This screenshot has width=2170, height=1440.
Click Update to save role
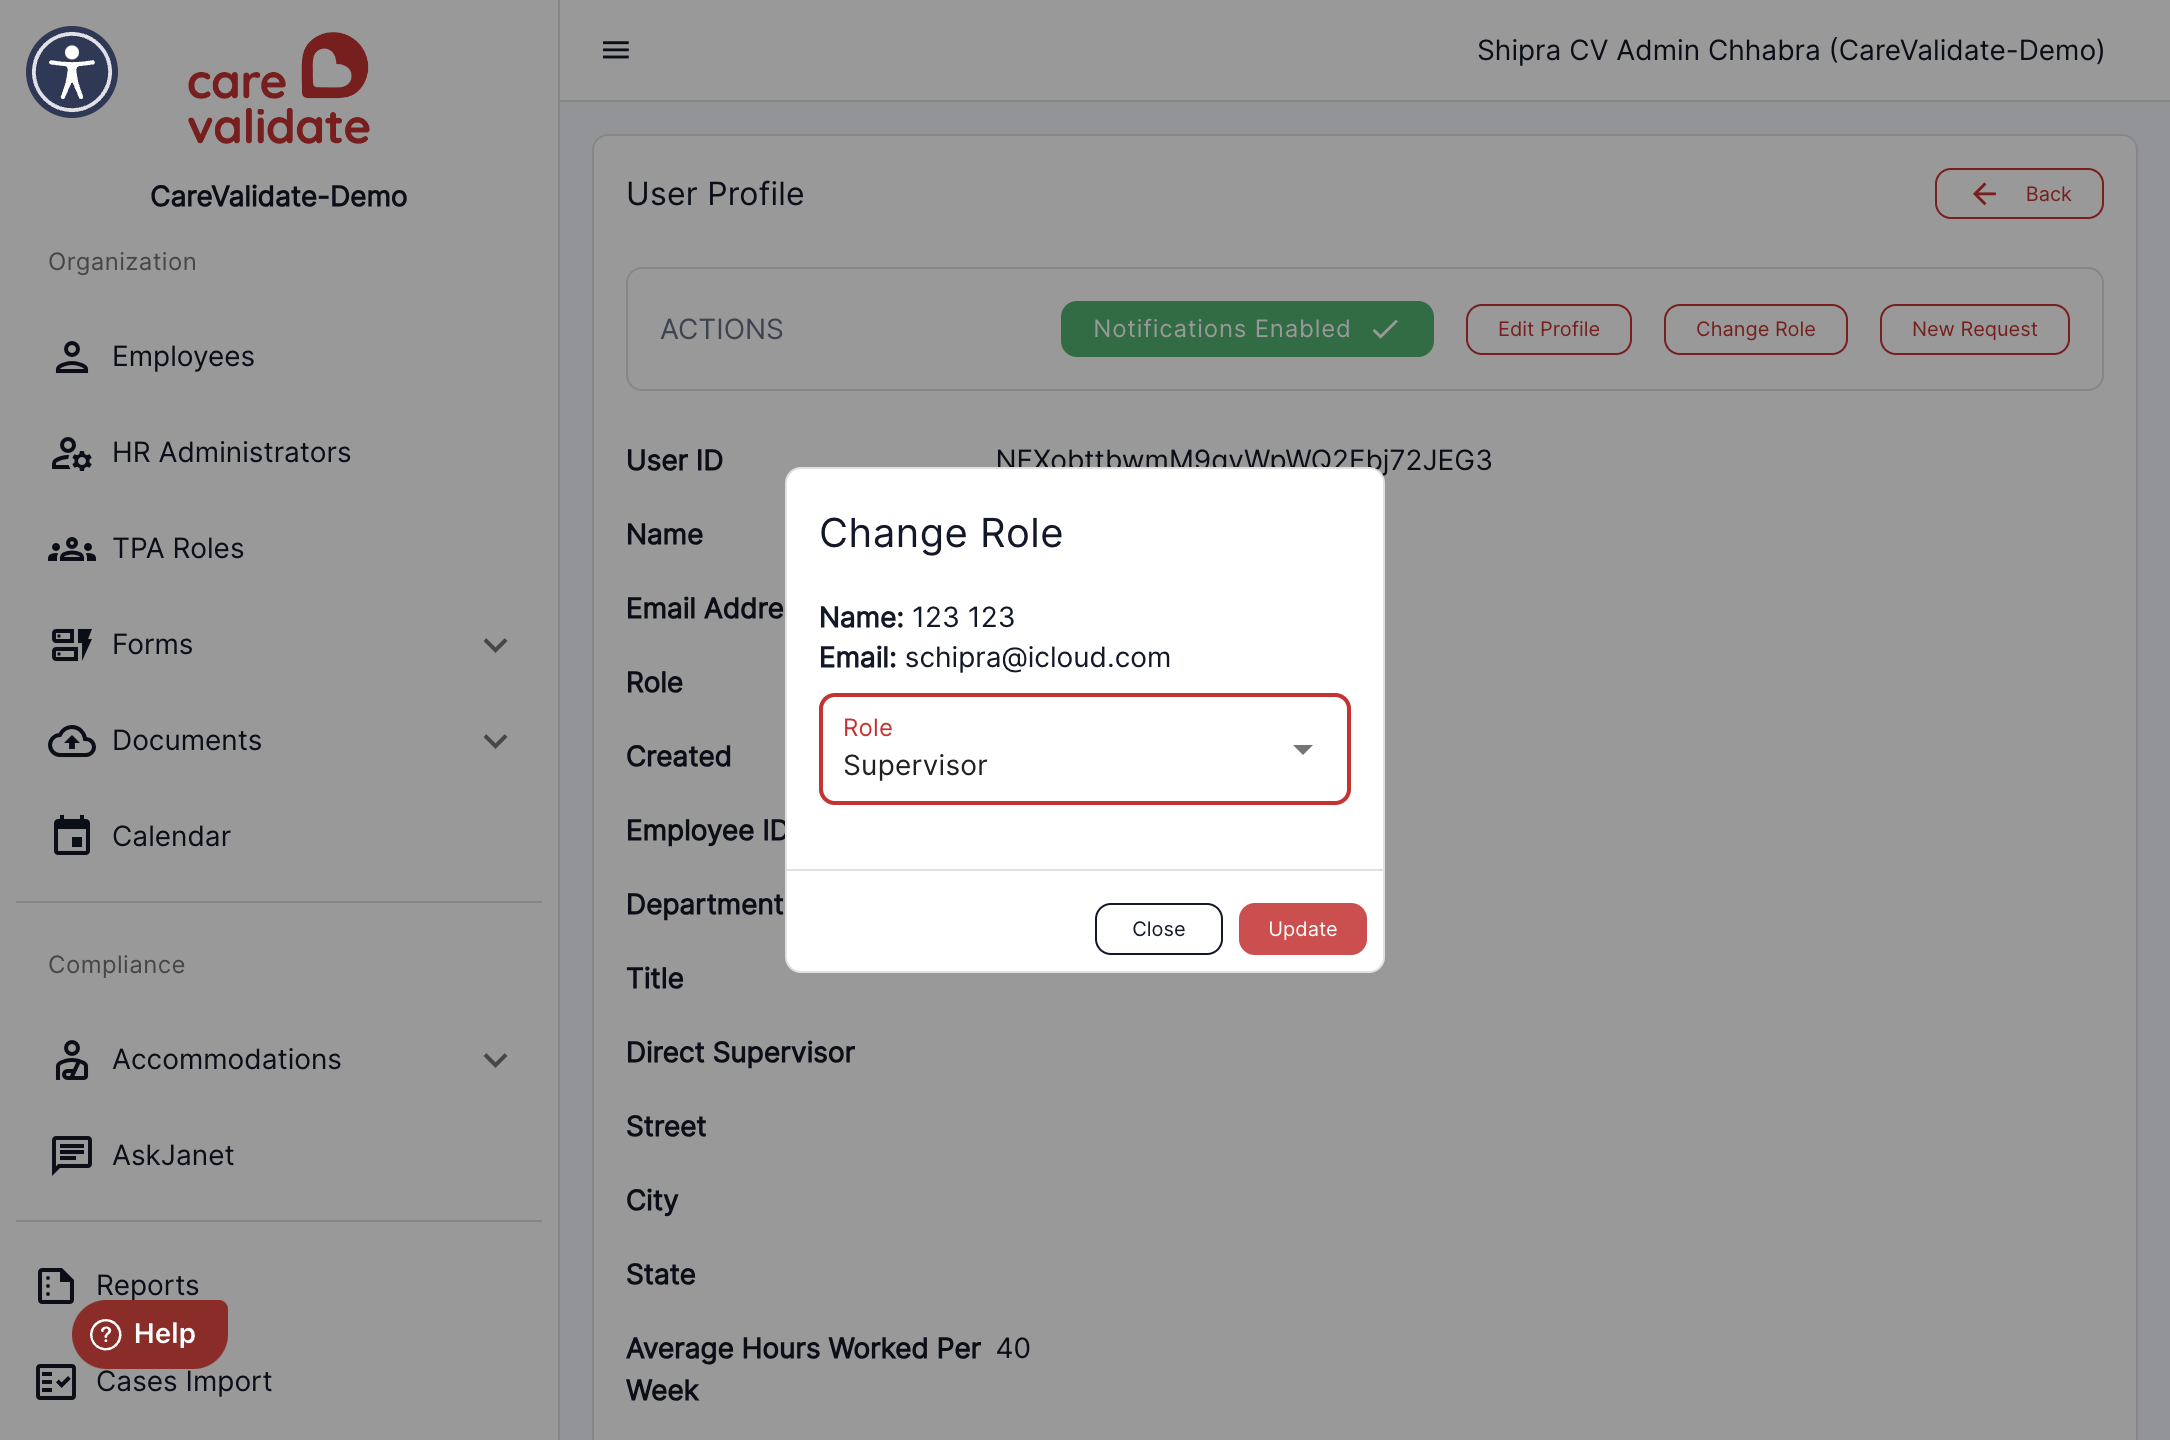tap(1303, 929)
